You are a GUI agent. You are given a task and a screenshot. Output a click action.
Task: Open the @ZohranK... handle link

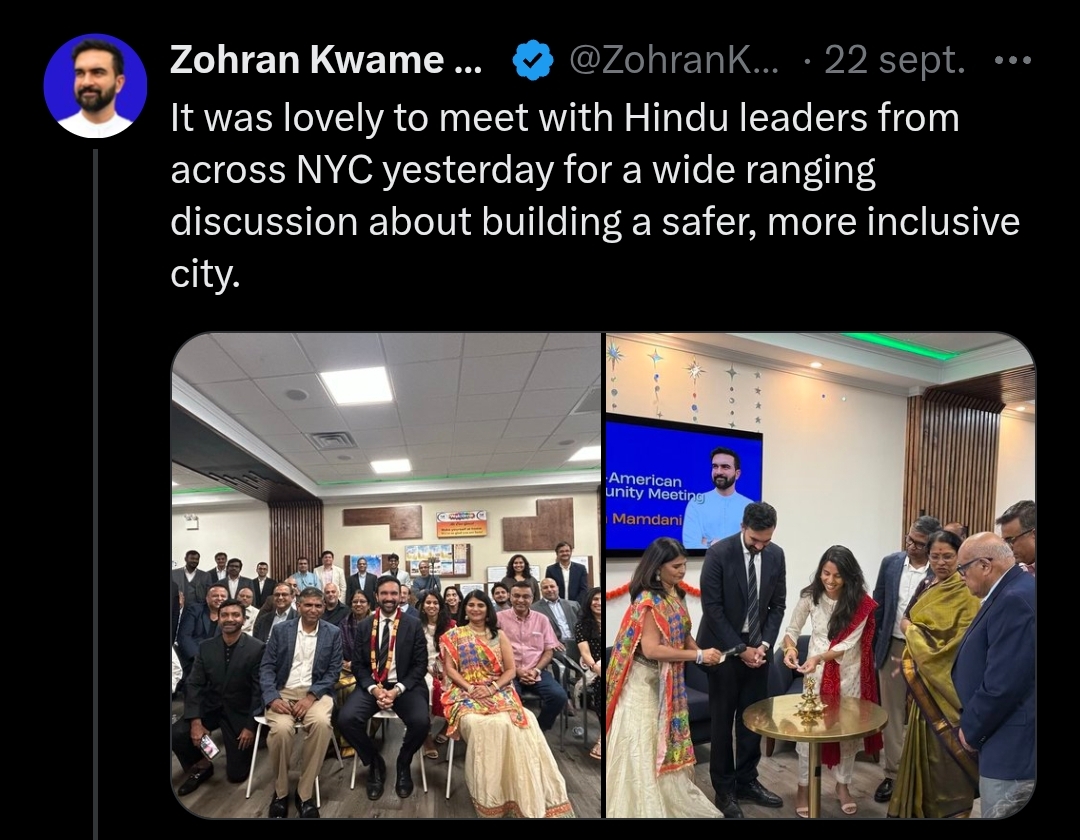[675, 61]
